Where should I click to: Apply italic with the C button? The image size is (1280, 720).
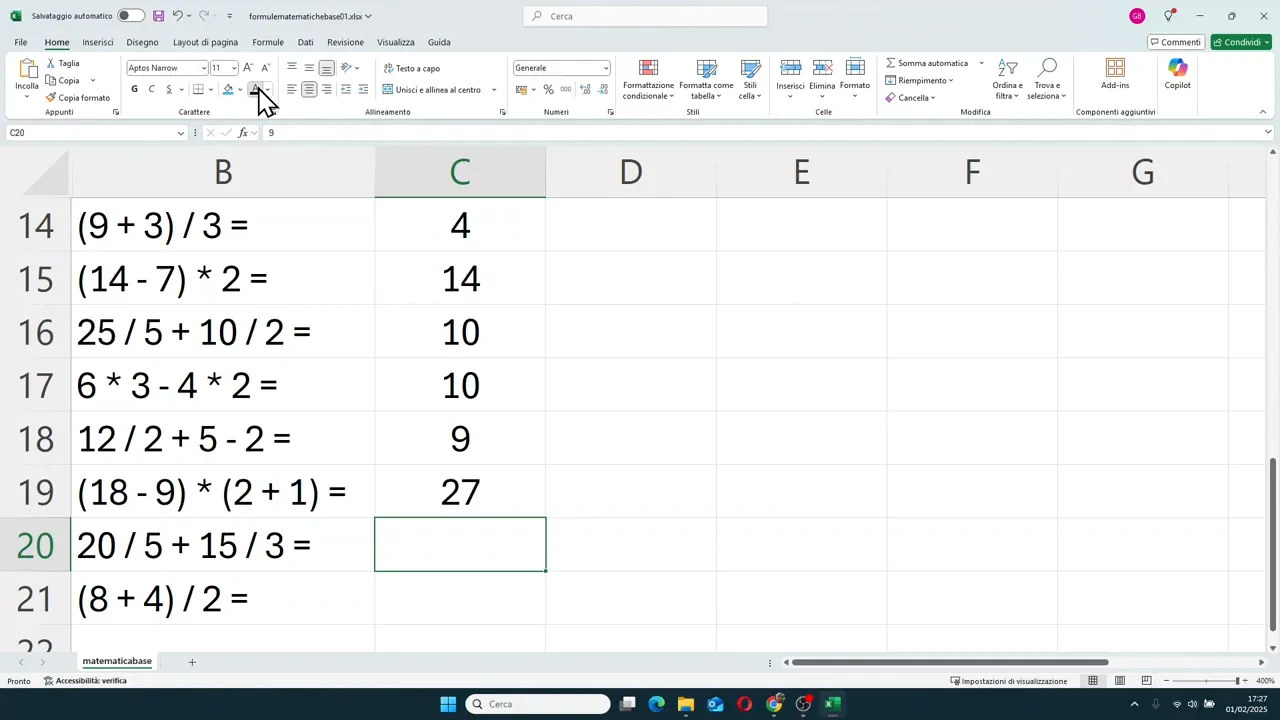click(x=152, y=90)
